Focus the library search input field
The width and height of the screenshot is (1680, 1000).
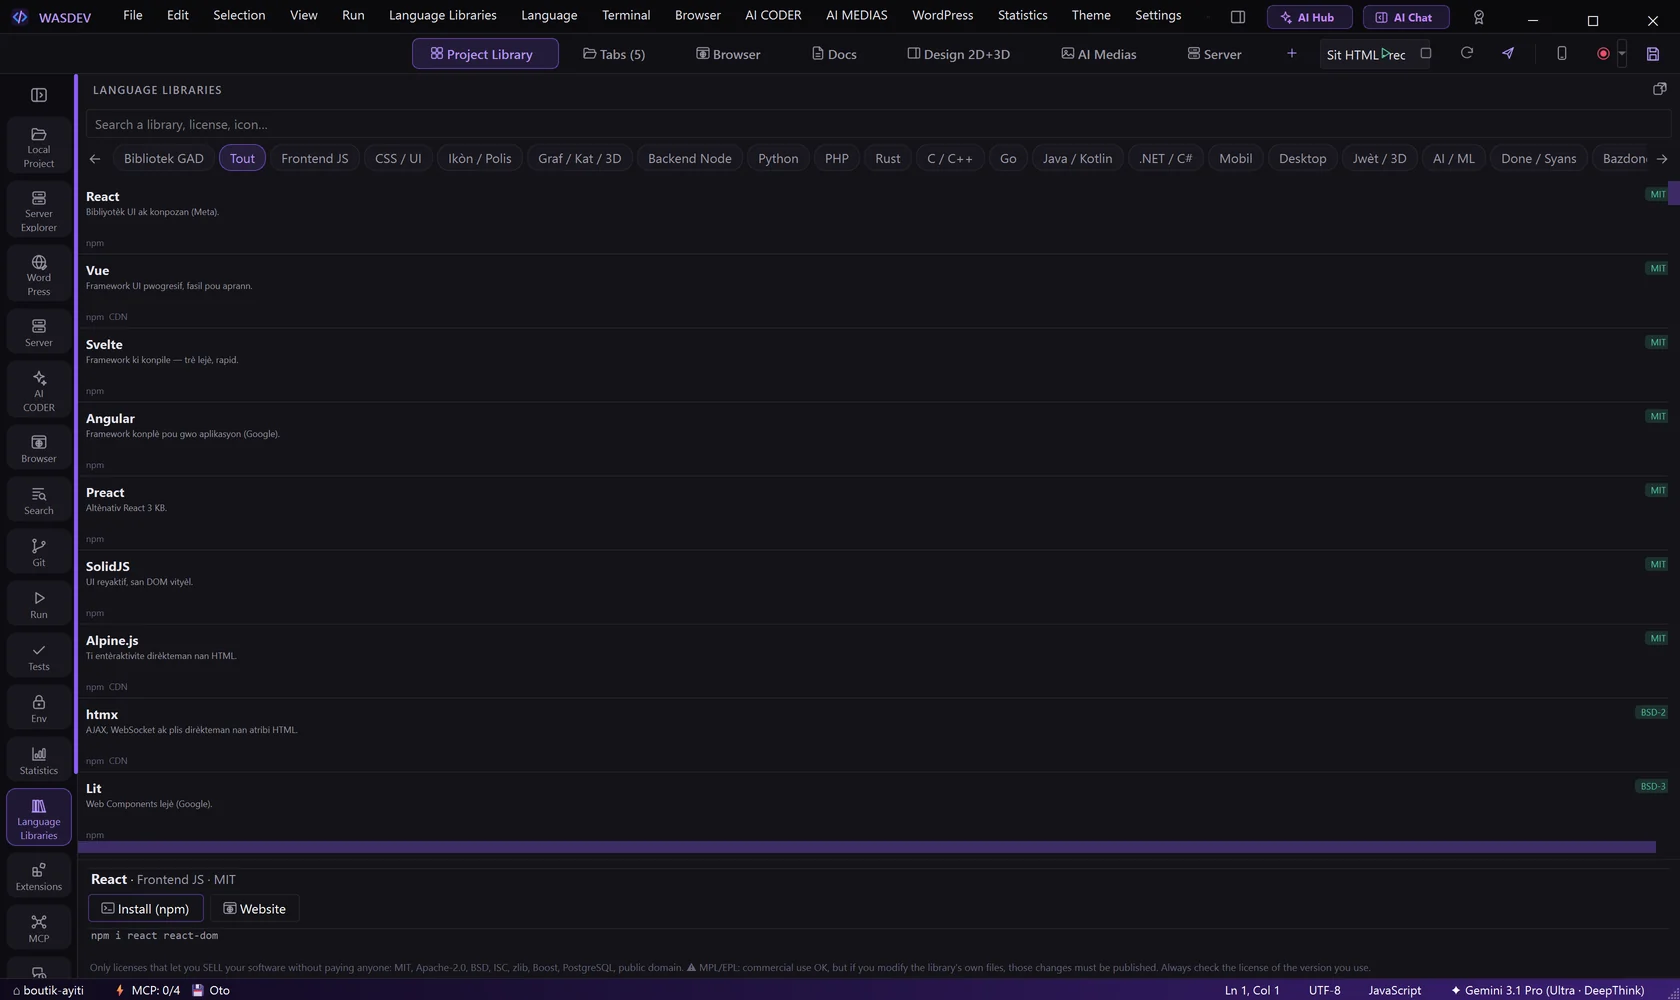pos(878,124)
